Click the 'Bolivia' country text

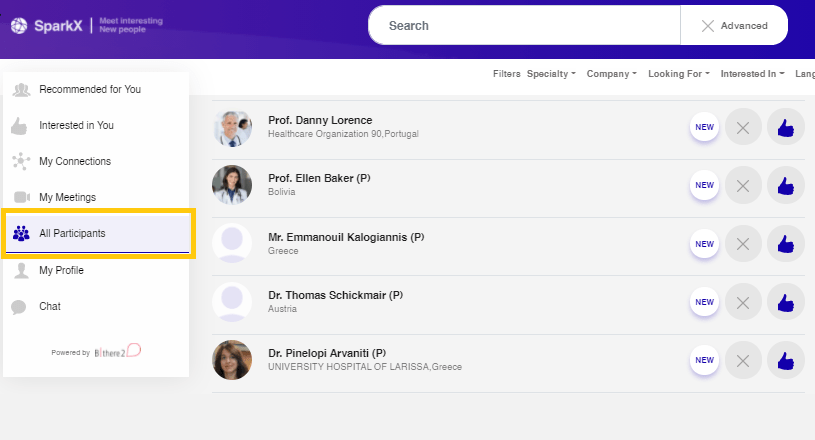(x=282, y=192)
